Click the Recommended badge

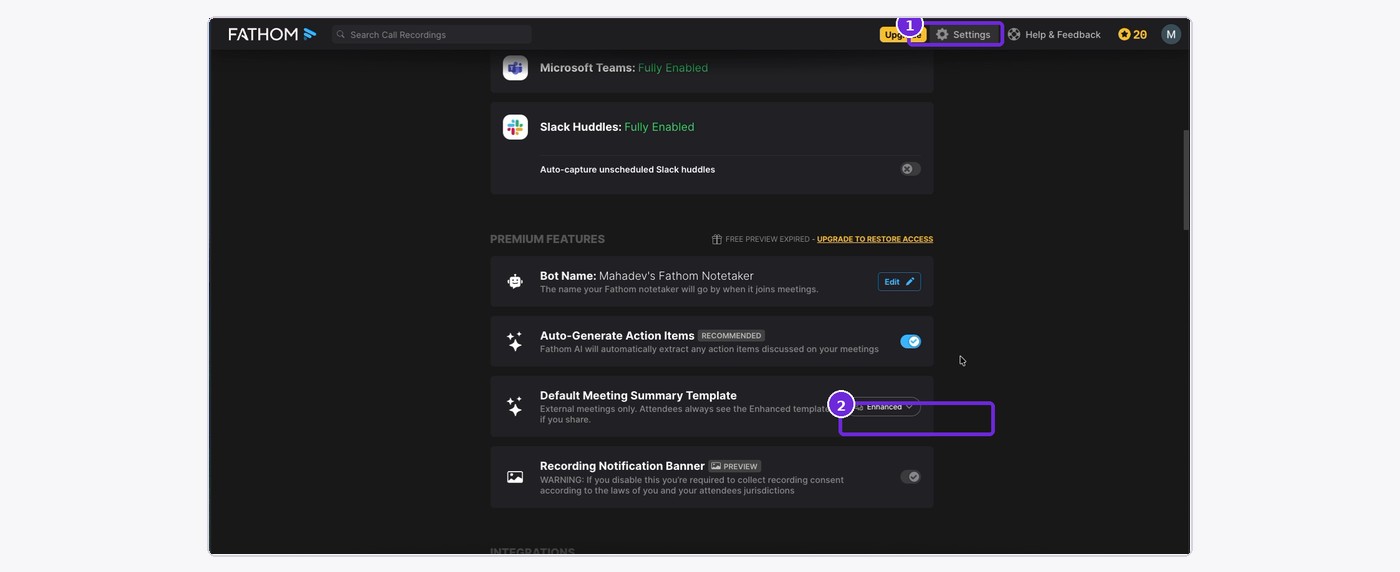point(731,336)
